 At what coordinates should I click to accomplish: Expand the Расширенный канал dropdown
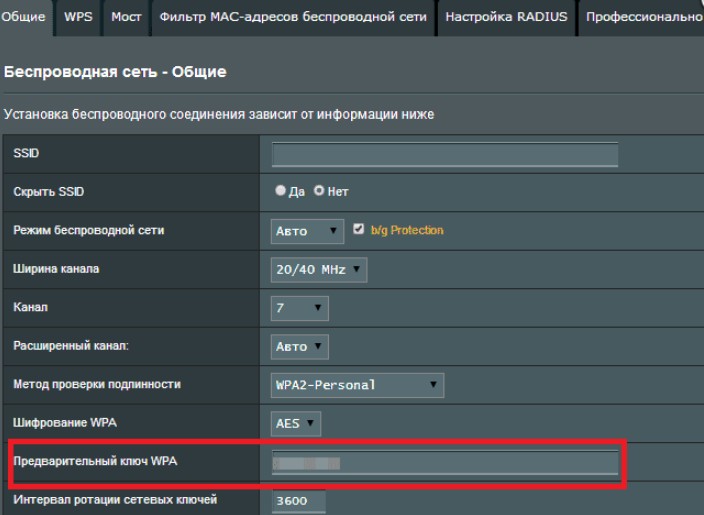(299, 347)
